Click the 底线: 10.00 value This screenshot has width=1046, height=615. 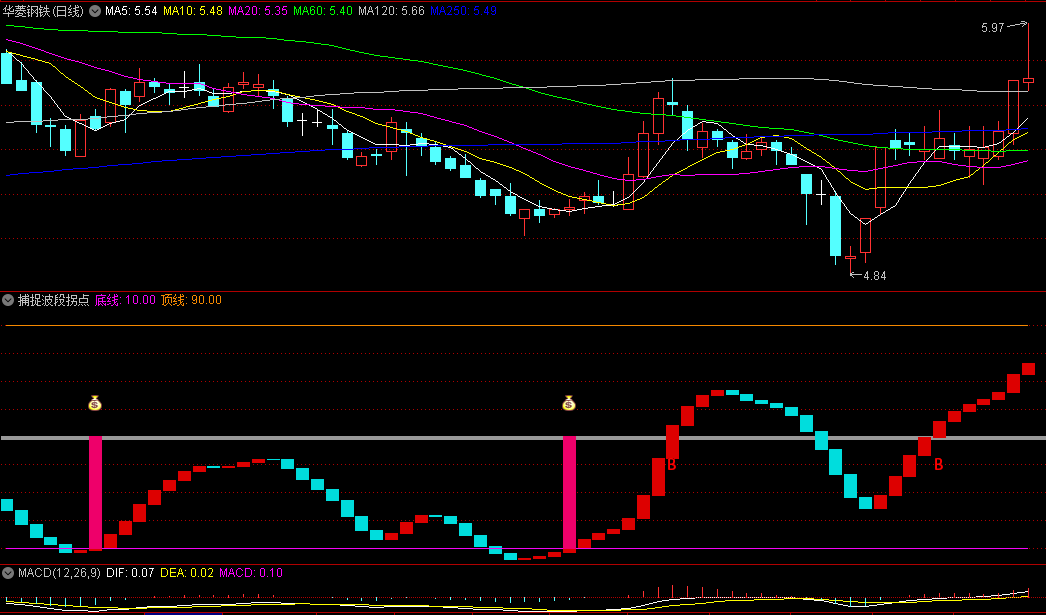click(125, 300)
